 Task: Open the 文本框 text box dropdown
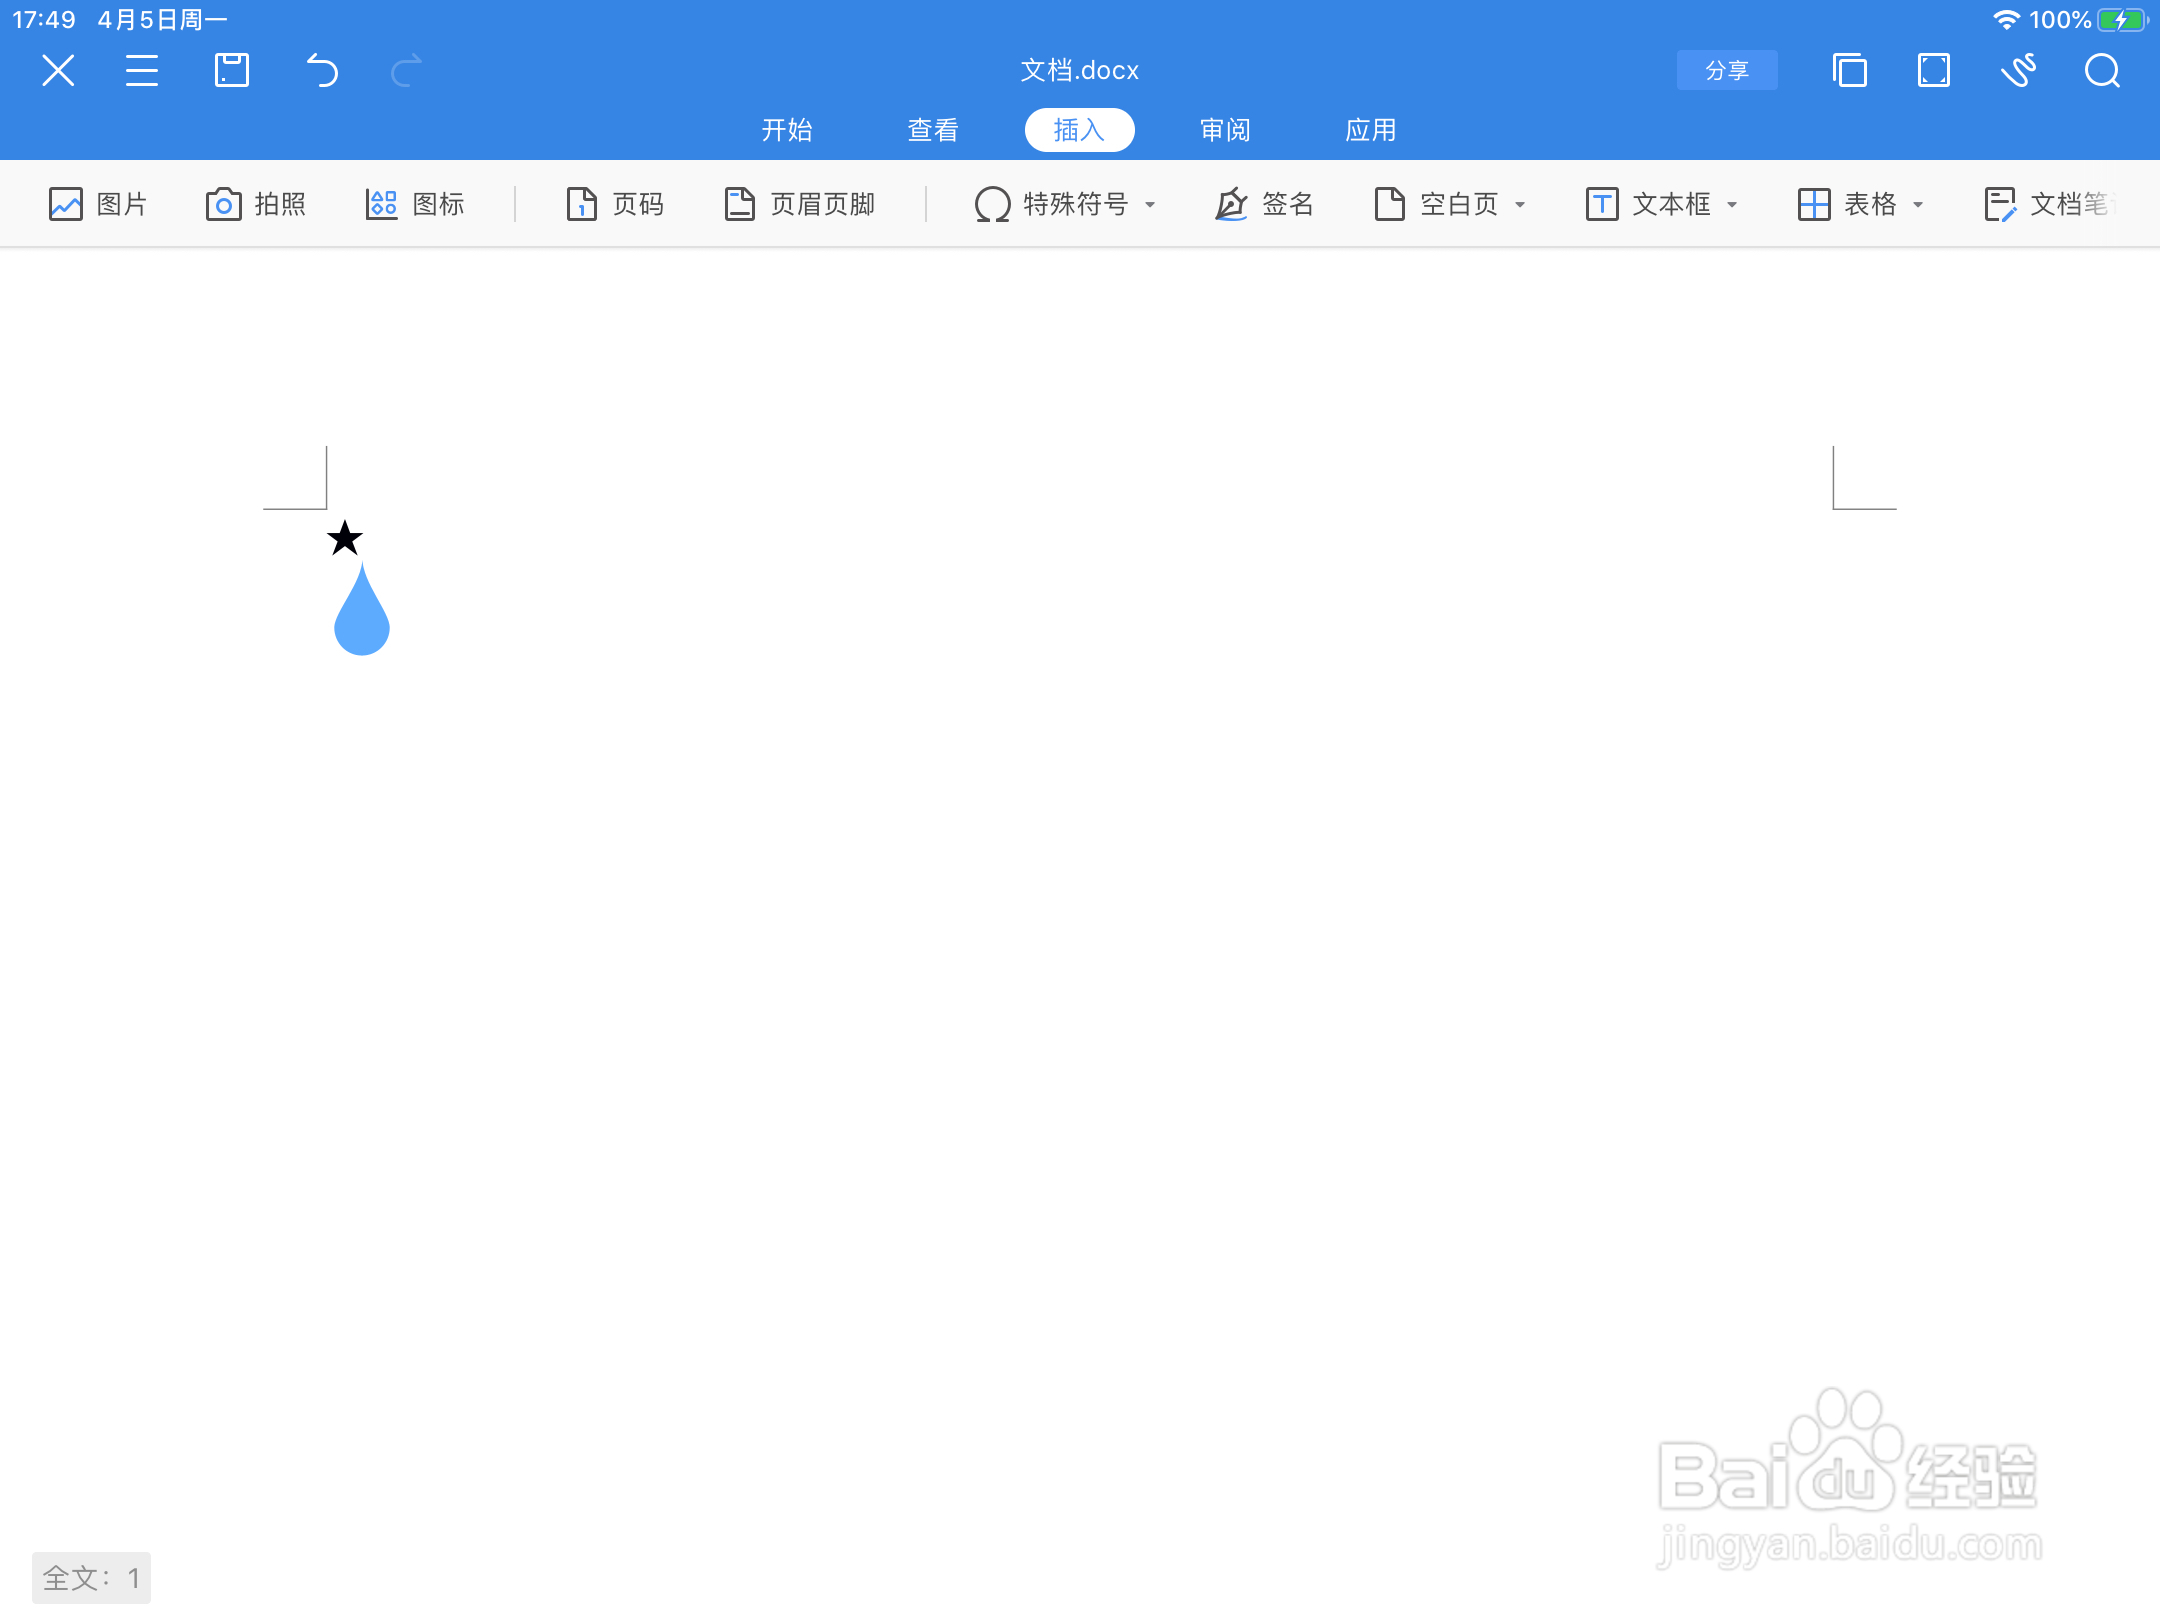(1733, 205)
